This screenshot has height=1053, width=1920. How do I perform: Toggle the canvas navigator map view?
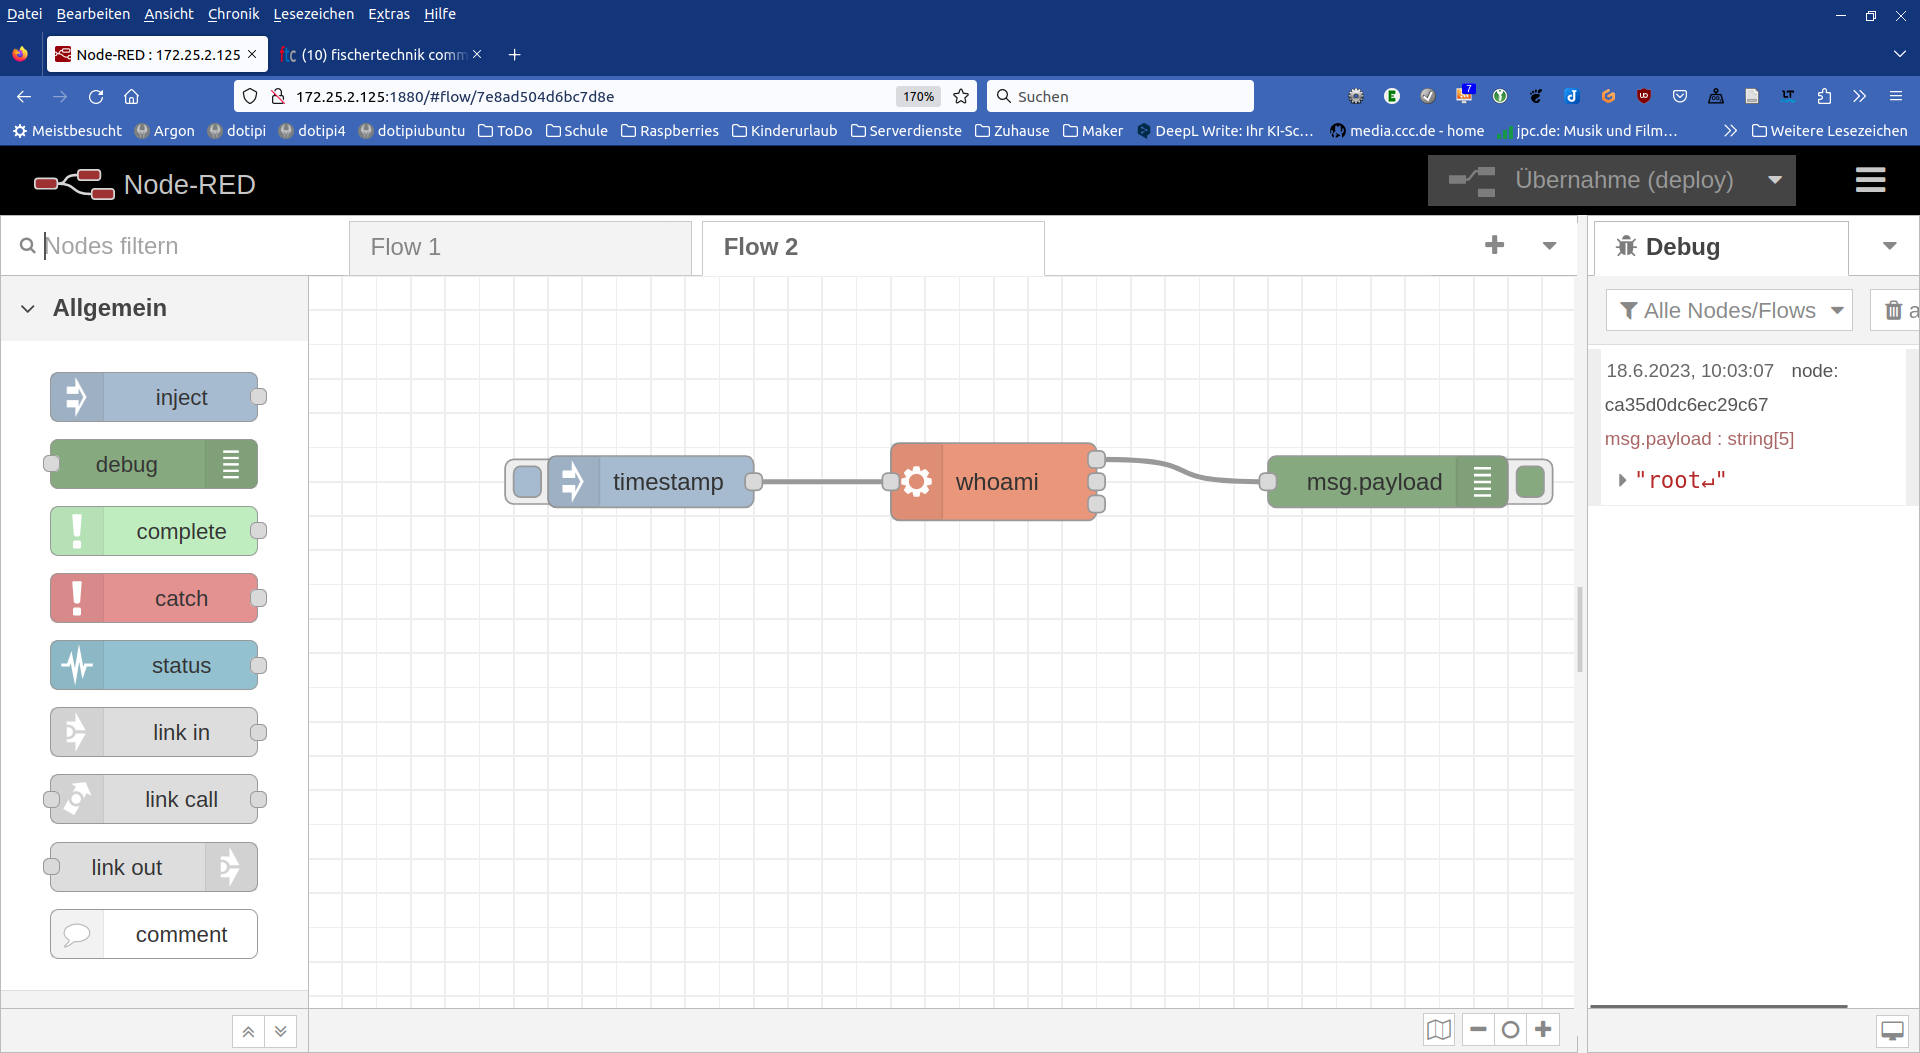point(1439,1029)
